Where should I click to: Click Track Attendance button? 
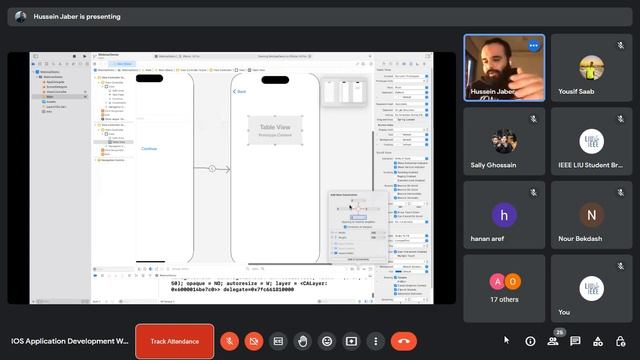[175, 341]
